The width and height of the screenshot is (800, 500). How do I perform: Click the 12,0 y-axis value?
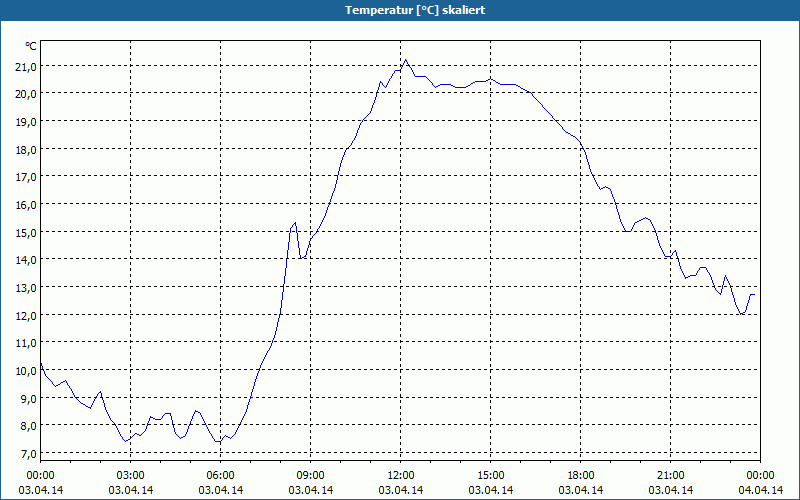(26, 316)
